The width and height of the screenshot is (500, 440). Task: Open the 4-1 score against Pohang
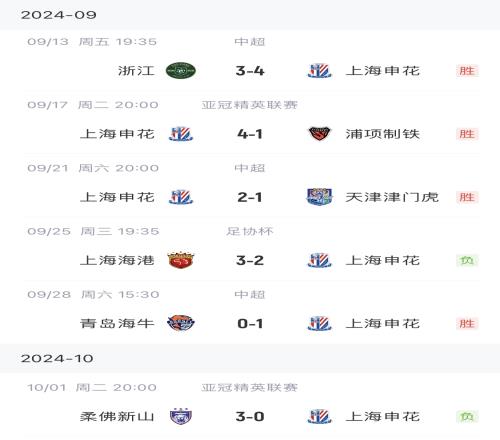[x=250, y=134]
